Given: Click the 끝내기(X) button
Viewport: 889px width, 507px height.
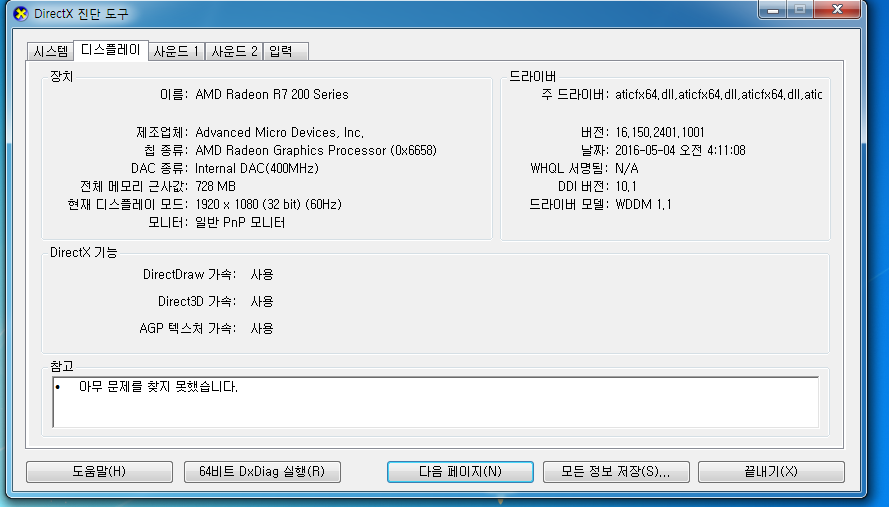Looking at the screenshot, I should click(771, 471).
